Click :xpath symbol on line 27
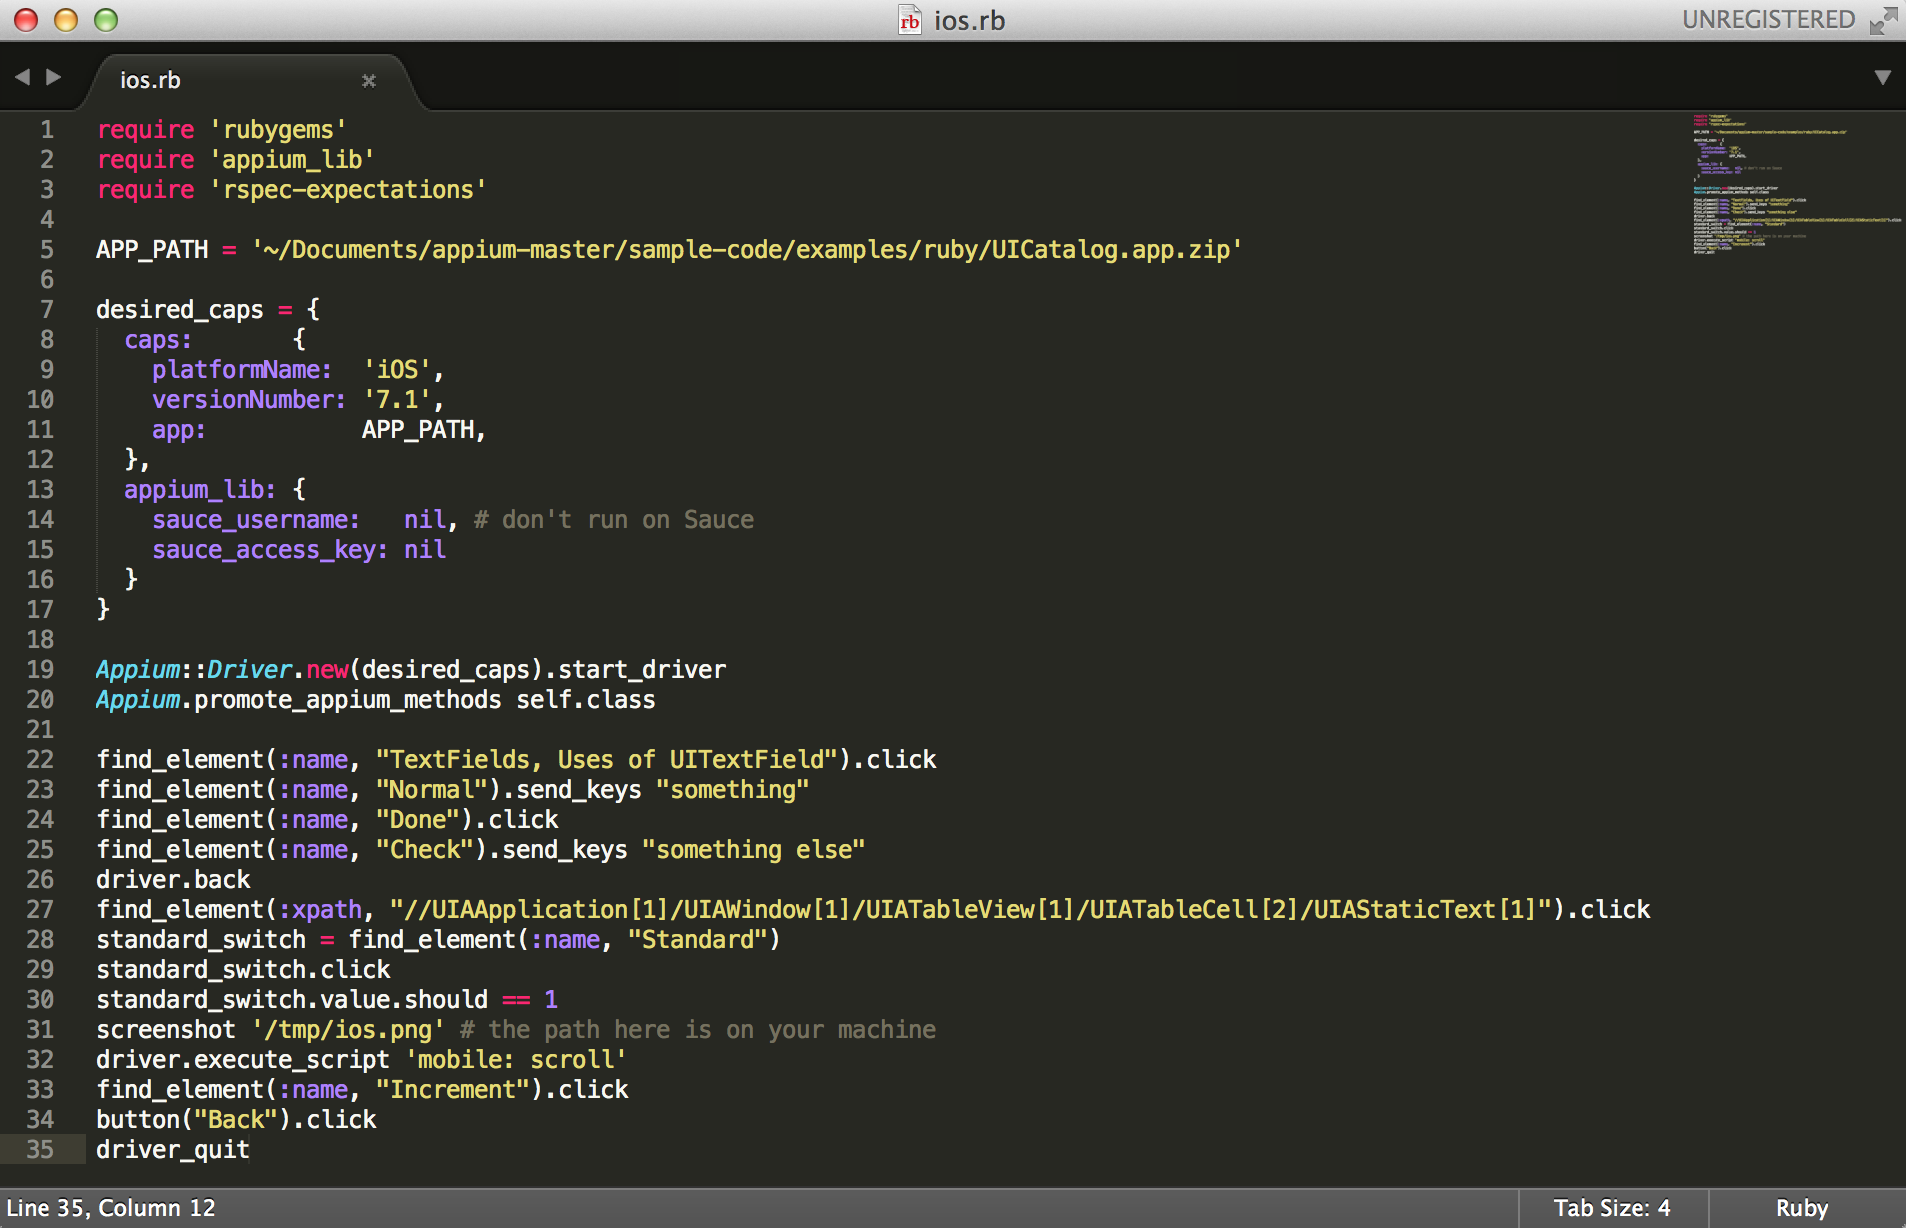The width and height of the screenshot is (1906, 1228). (x=320, y=910)
